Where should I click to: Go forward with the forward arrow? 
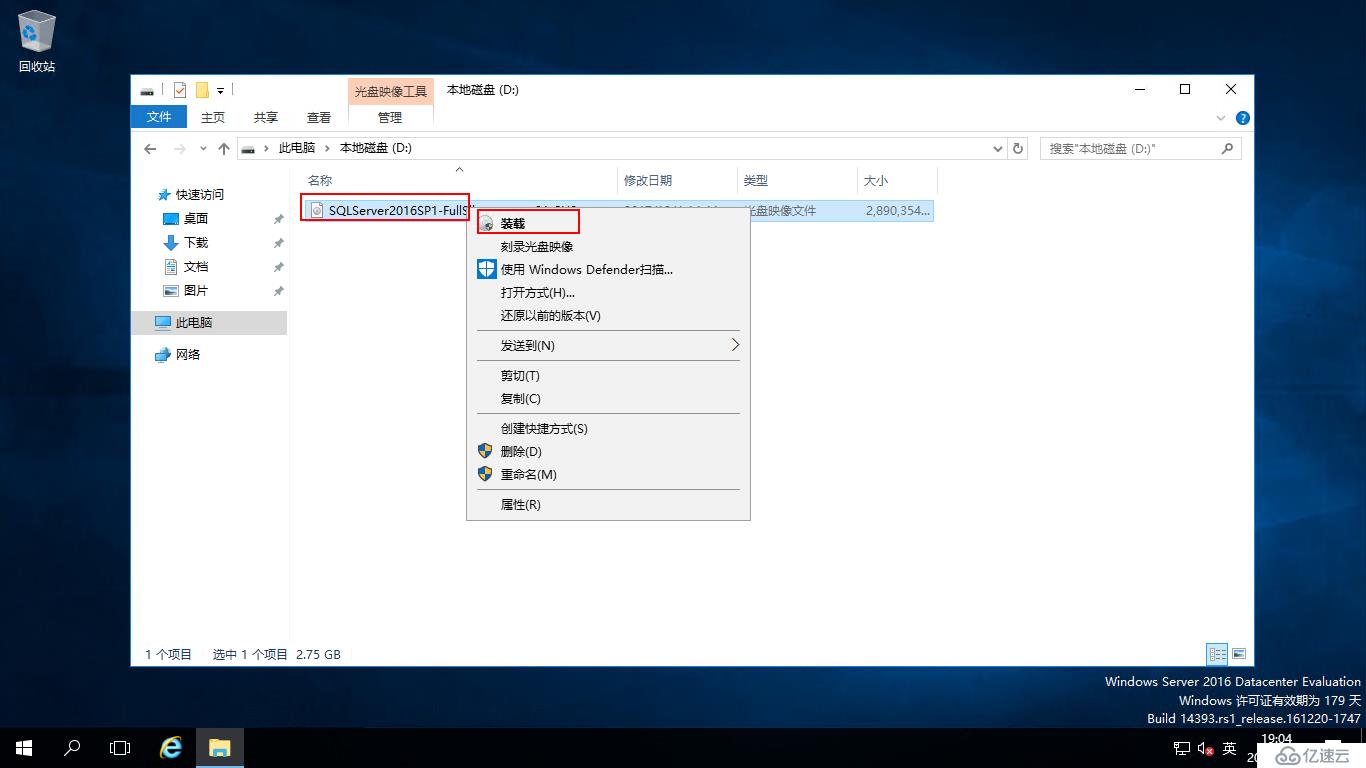point(180,148)
